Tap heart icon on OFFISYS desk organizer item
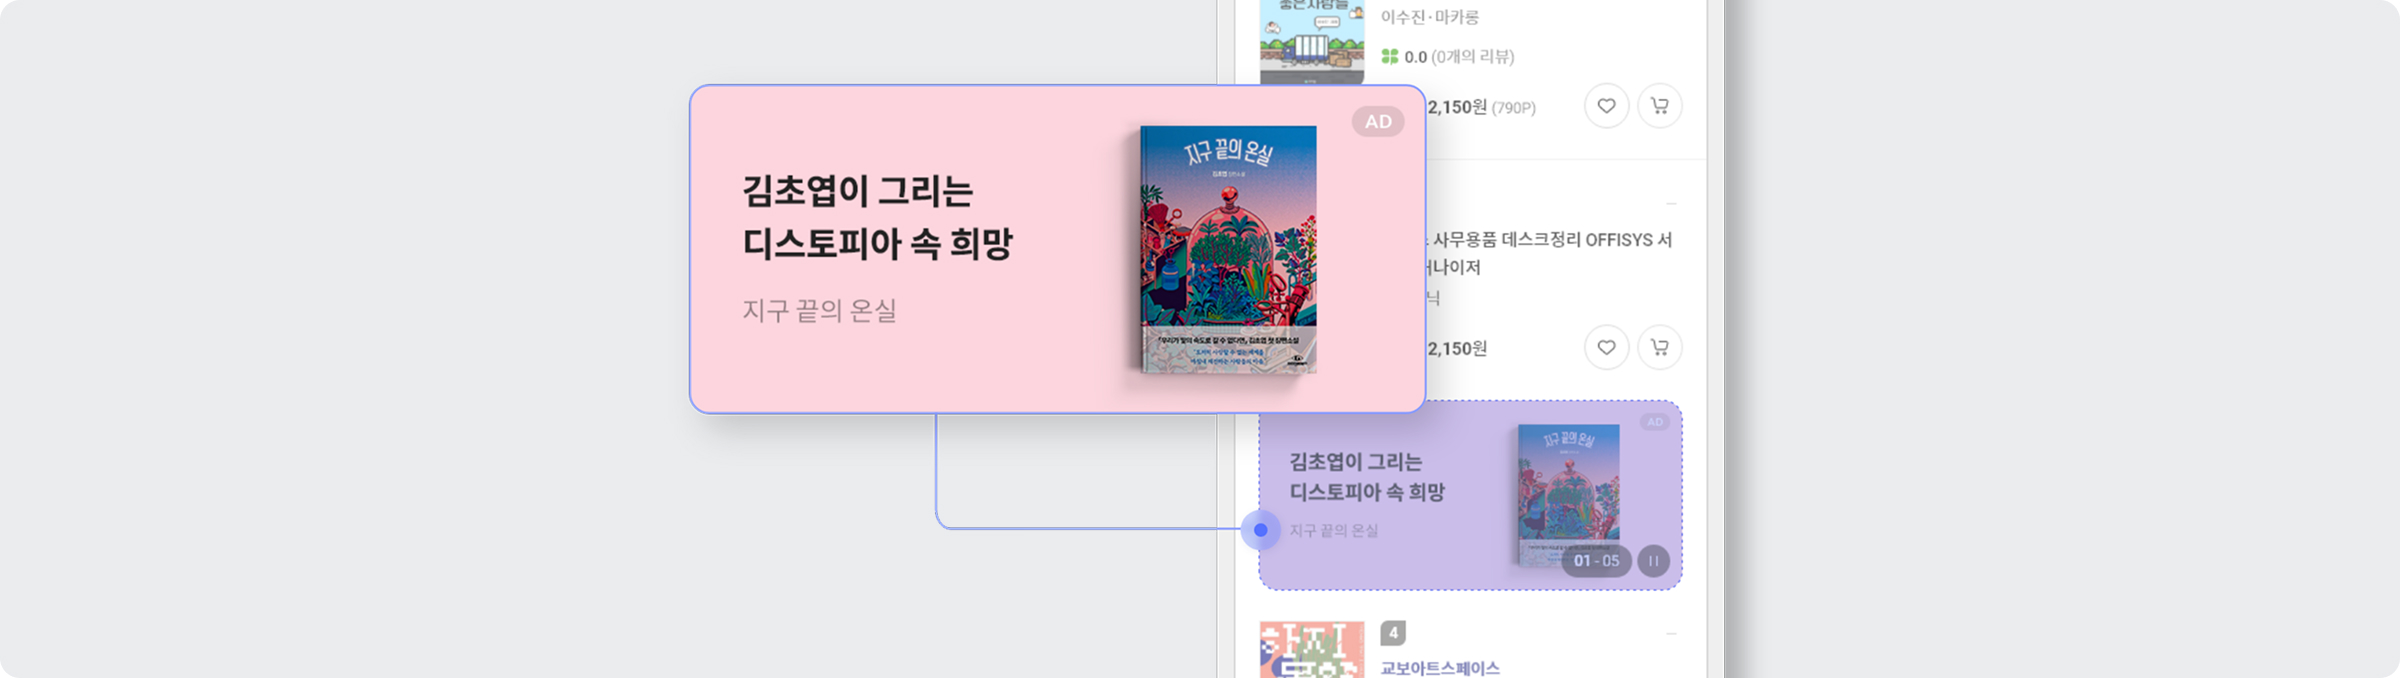This screenshot has width=2400, height=678. click(1606, 347)
